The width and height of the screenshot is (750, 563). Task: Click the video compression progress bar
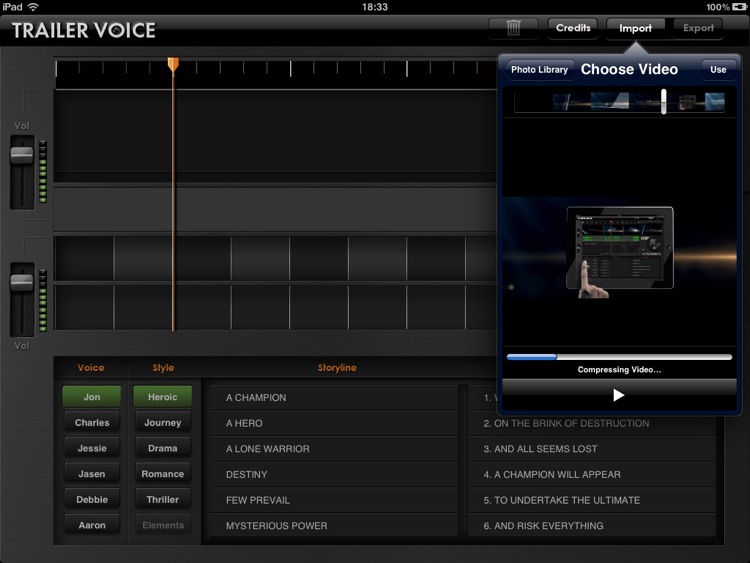[619, 357]
